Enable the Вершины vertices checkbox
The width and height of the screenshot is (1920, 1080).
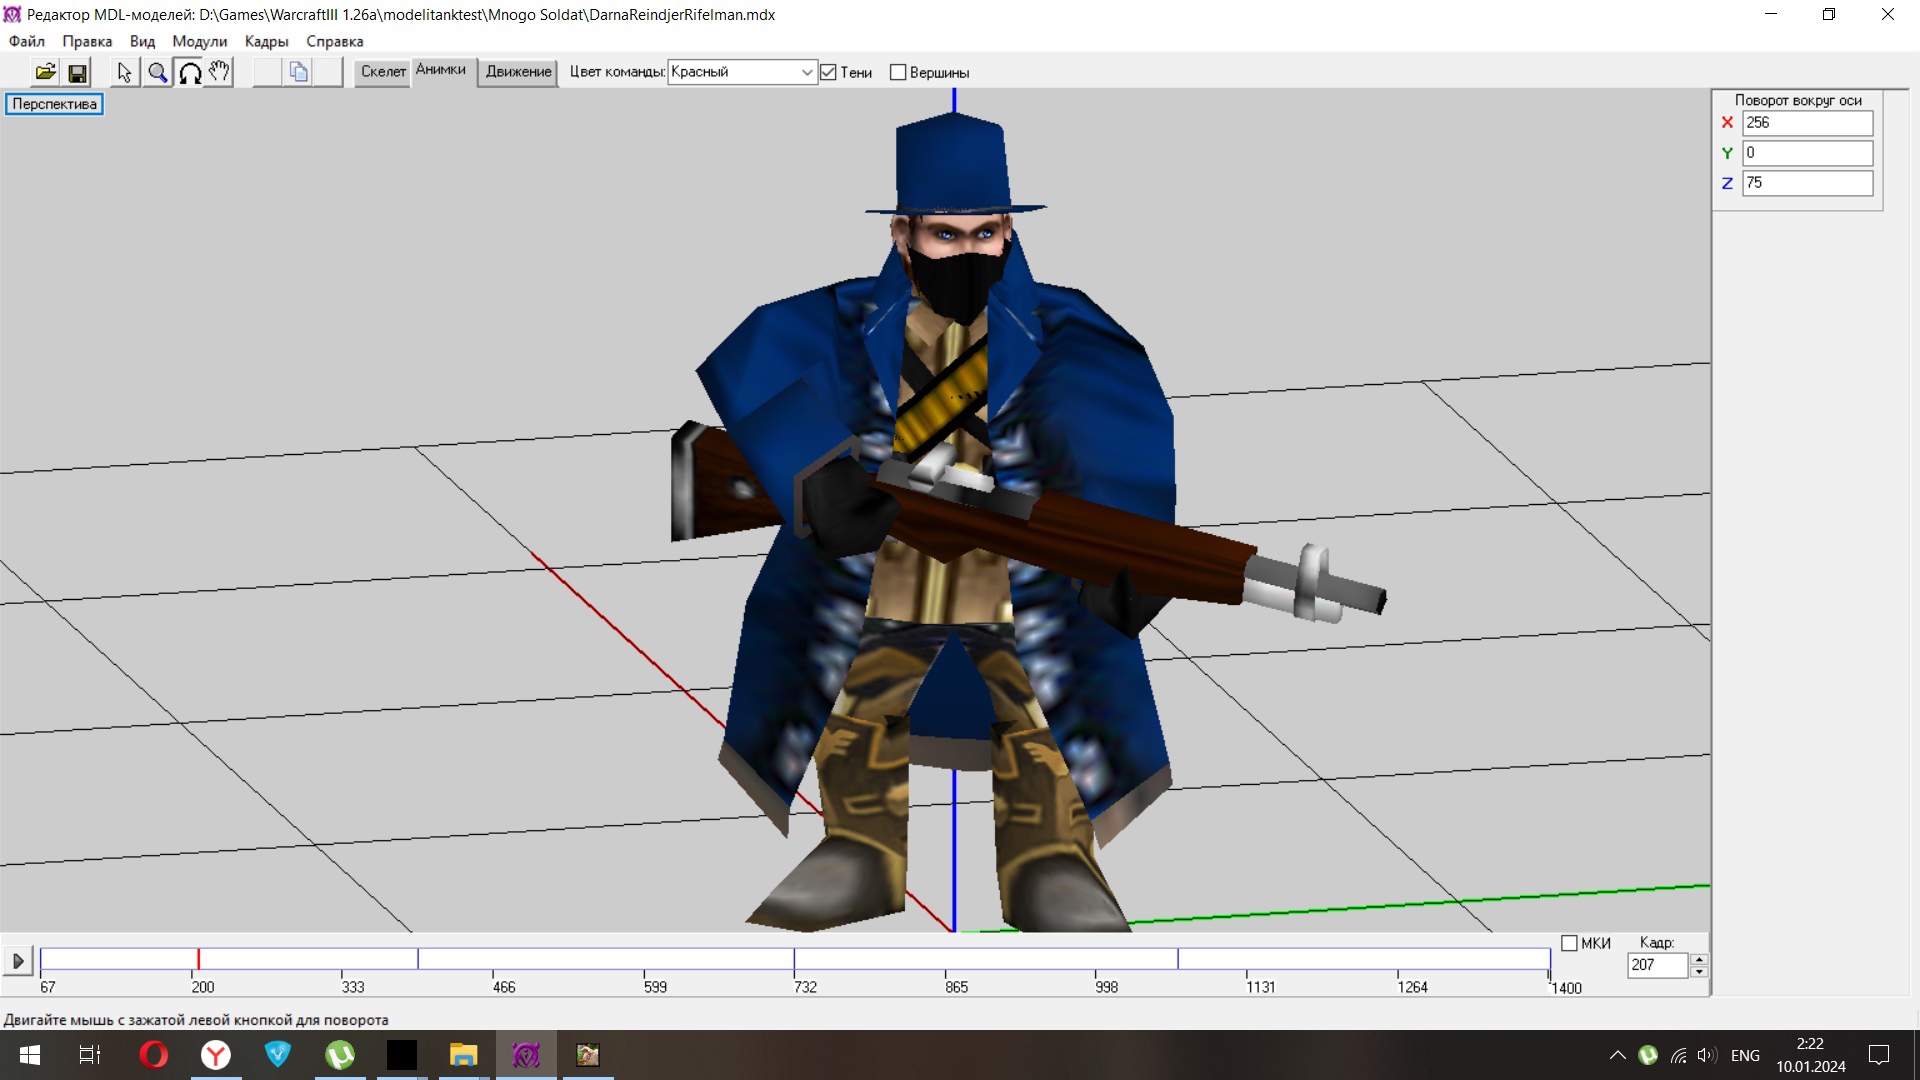coord(898,72)
